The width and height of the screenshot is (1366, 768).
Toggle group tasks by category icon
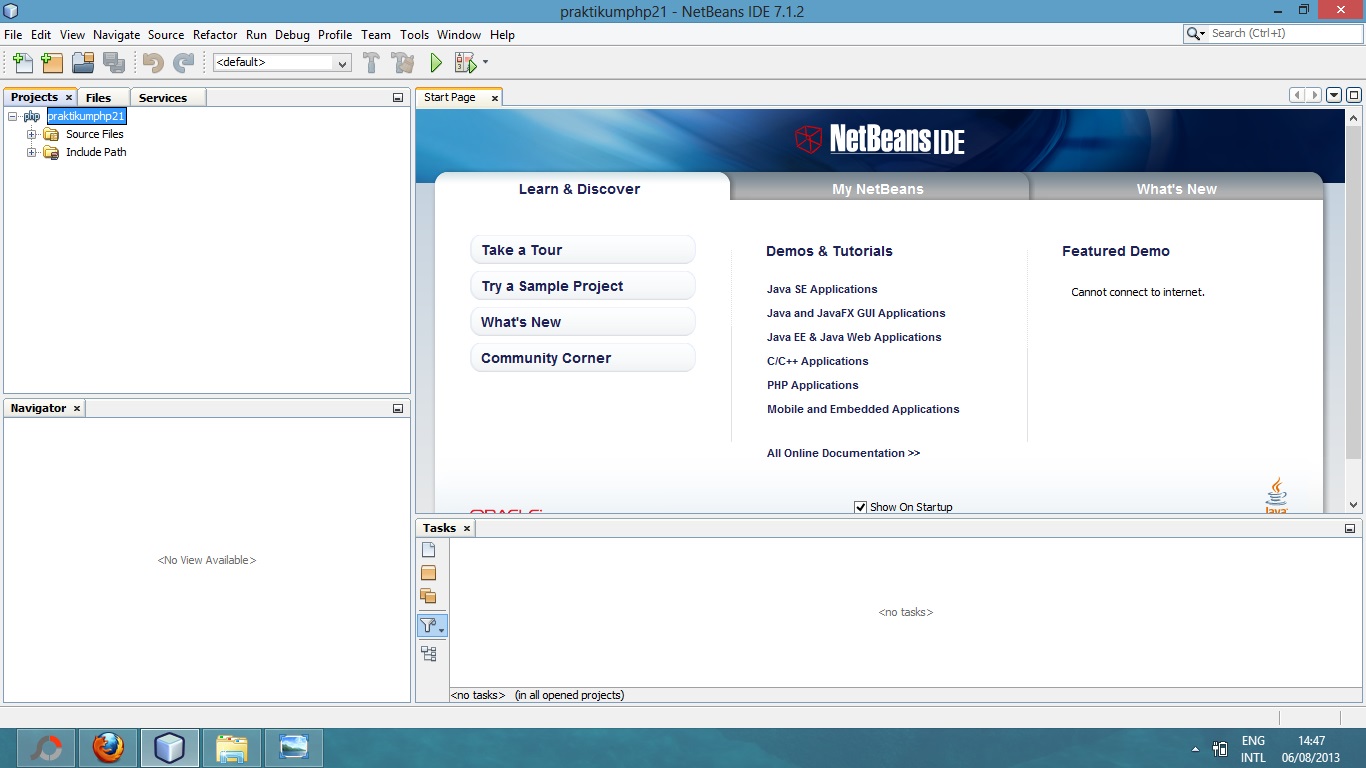pyautogui.click(x=429, y=654)
